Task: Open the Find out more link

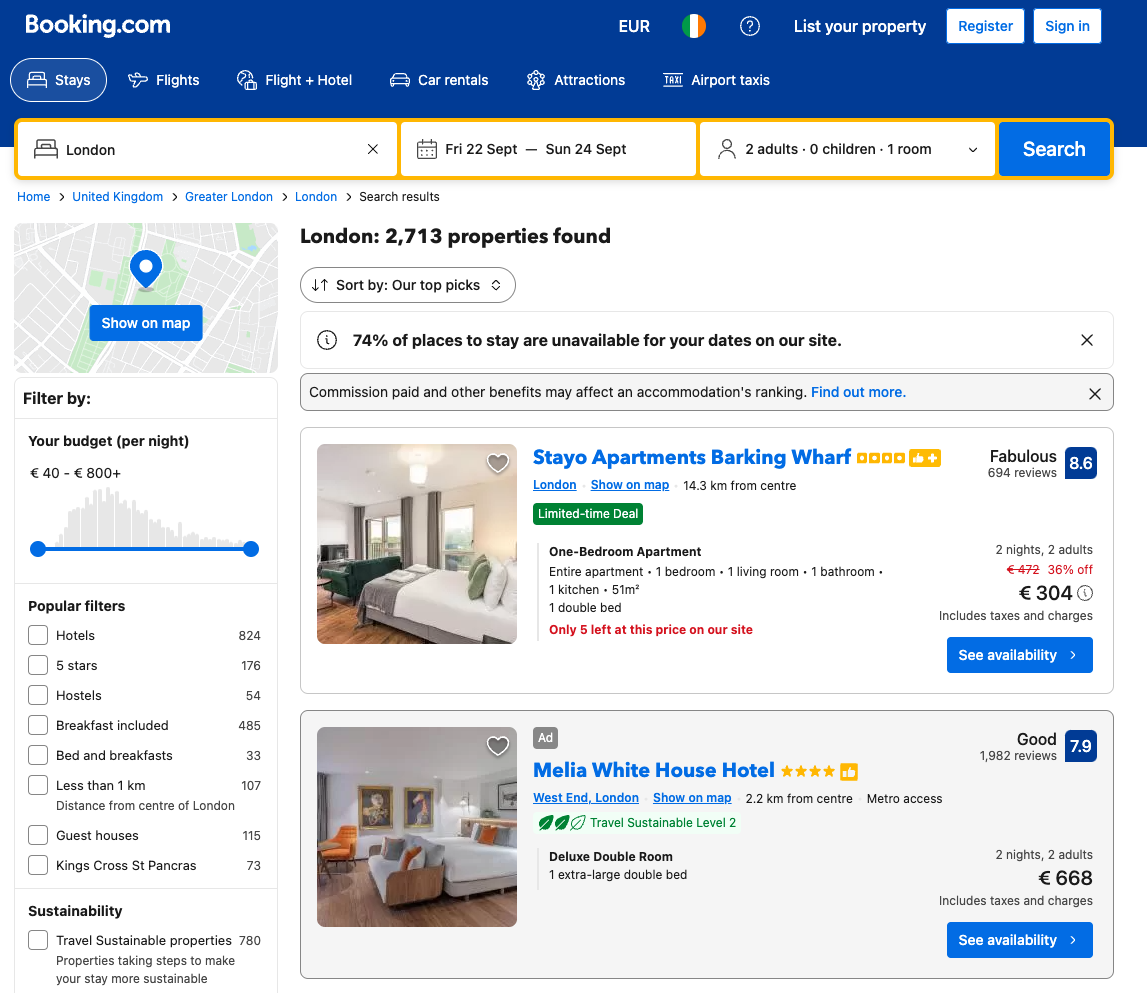Action: 858,392
